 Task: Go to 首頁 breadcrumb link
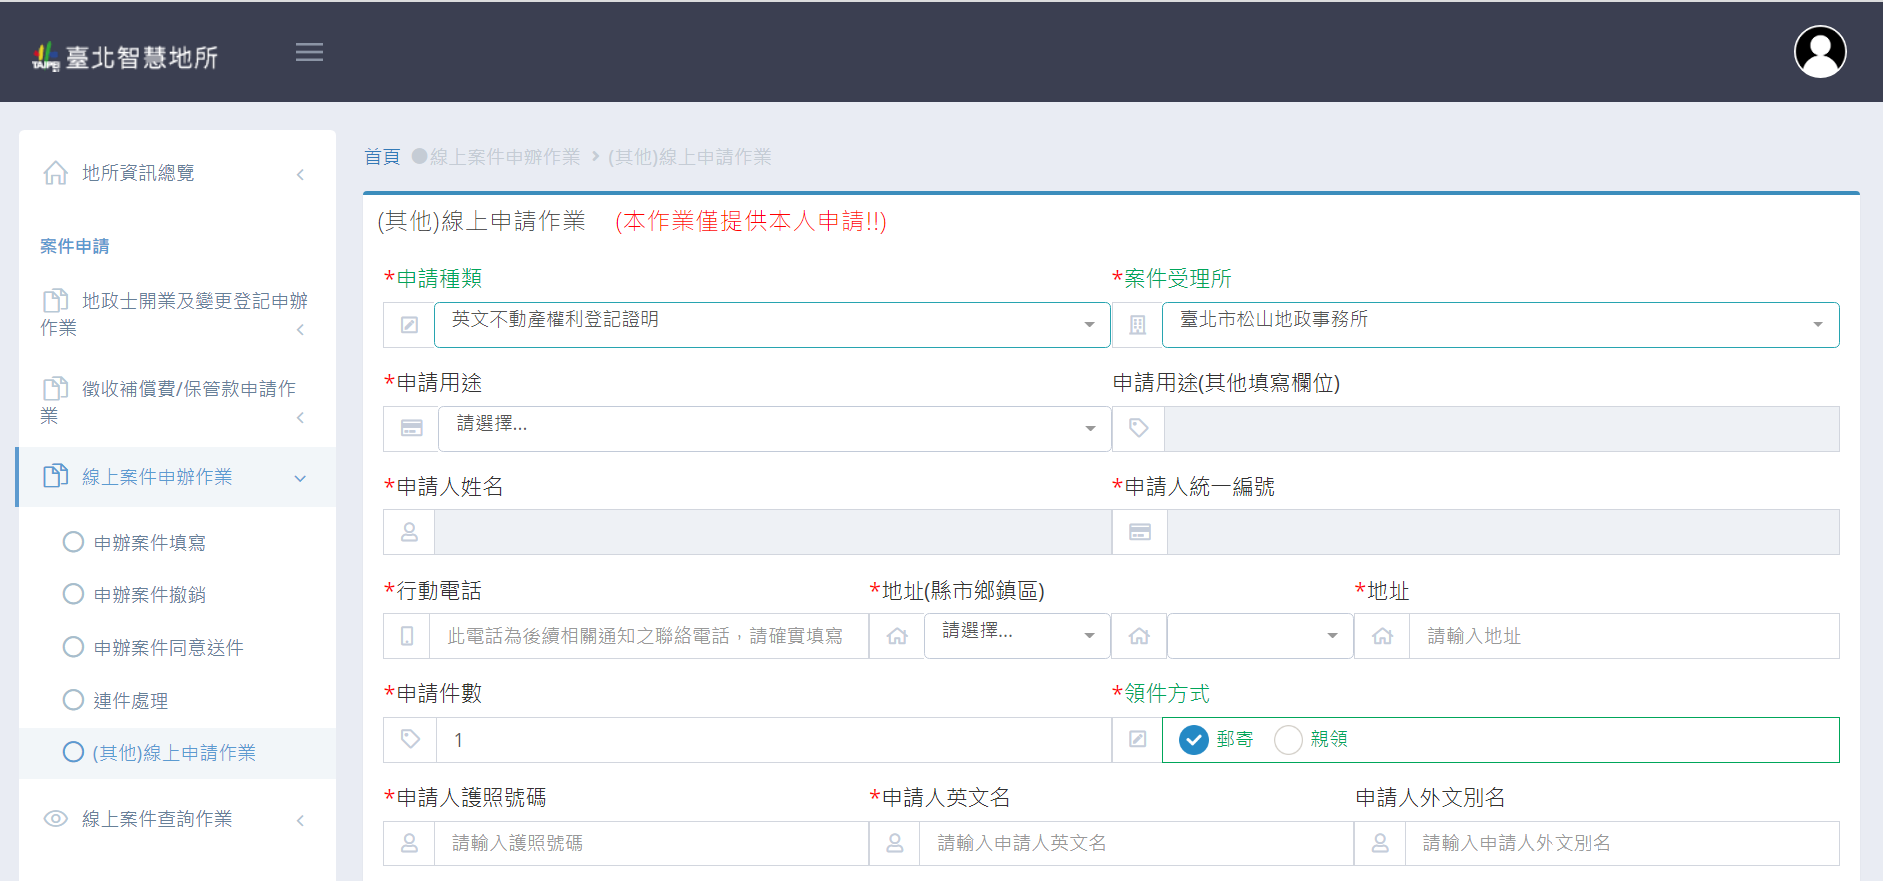coord(381,157)
